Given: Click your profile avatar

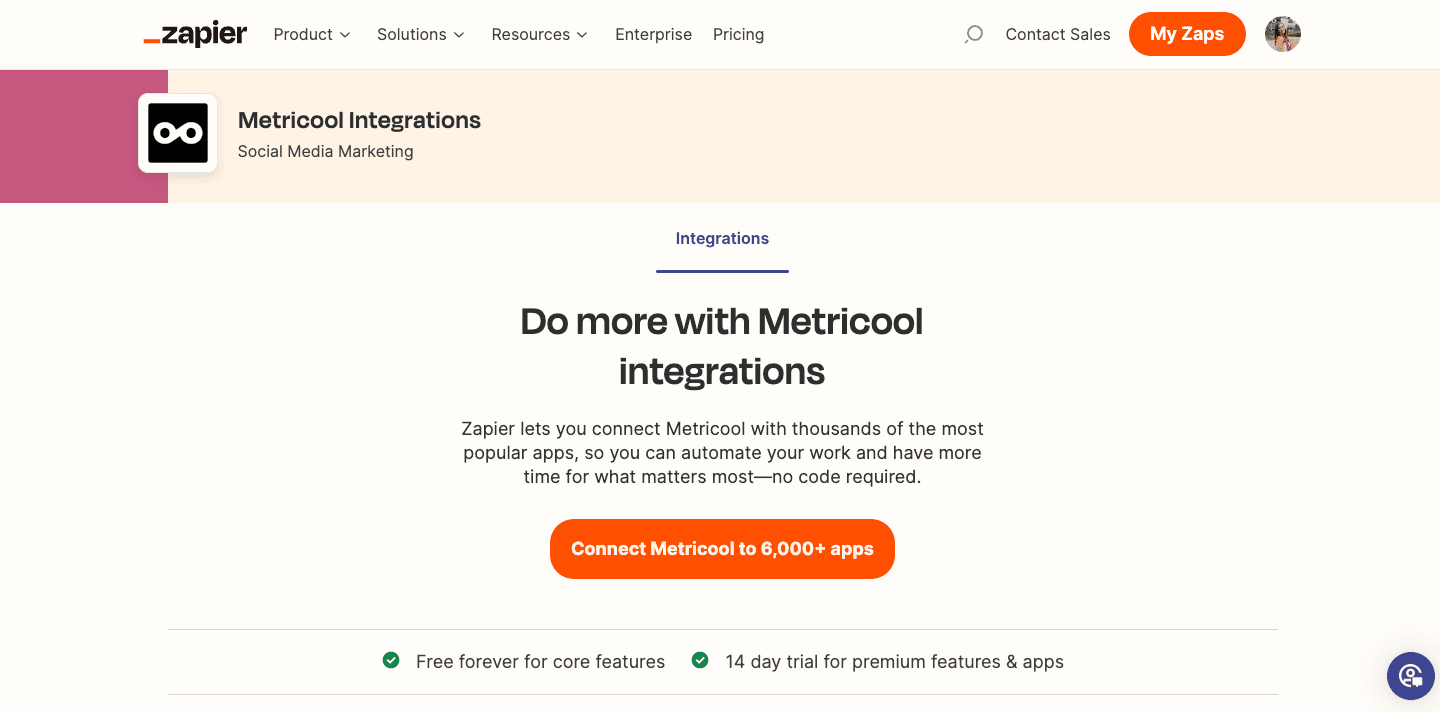Looking at the screenshot, I should point(1282,33).
